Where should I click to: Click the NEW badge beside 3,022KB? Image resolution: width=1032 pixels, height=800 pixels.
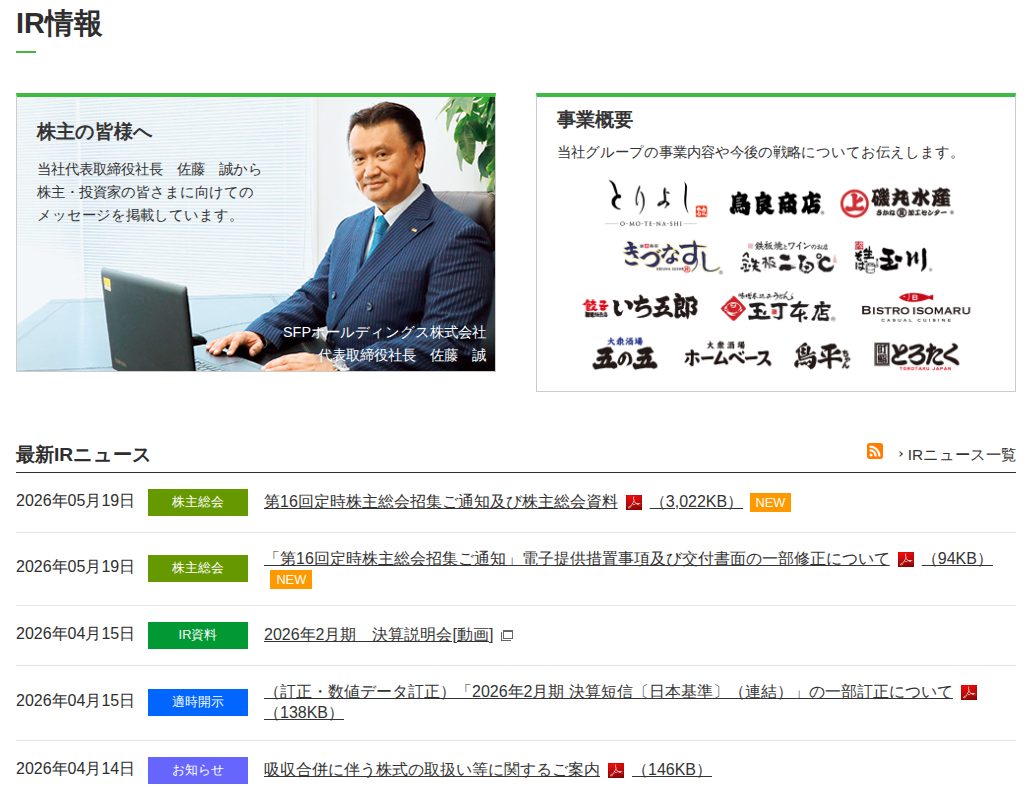770,503
